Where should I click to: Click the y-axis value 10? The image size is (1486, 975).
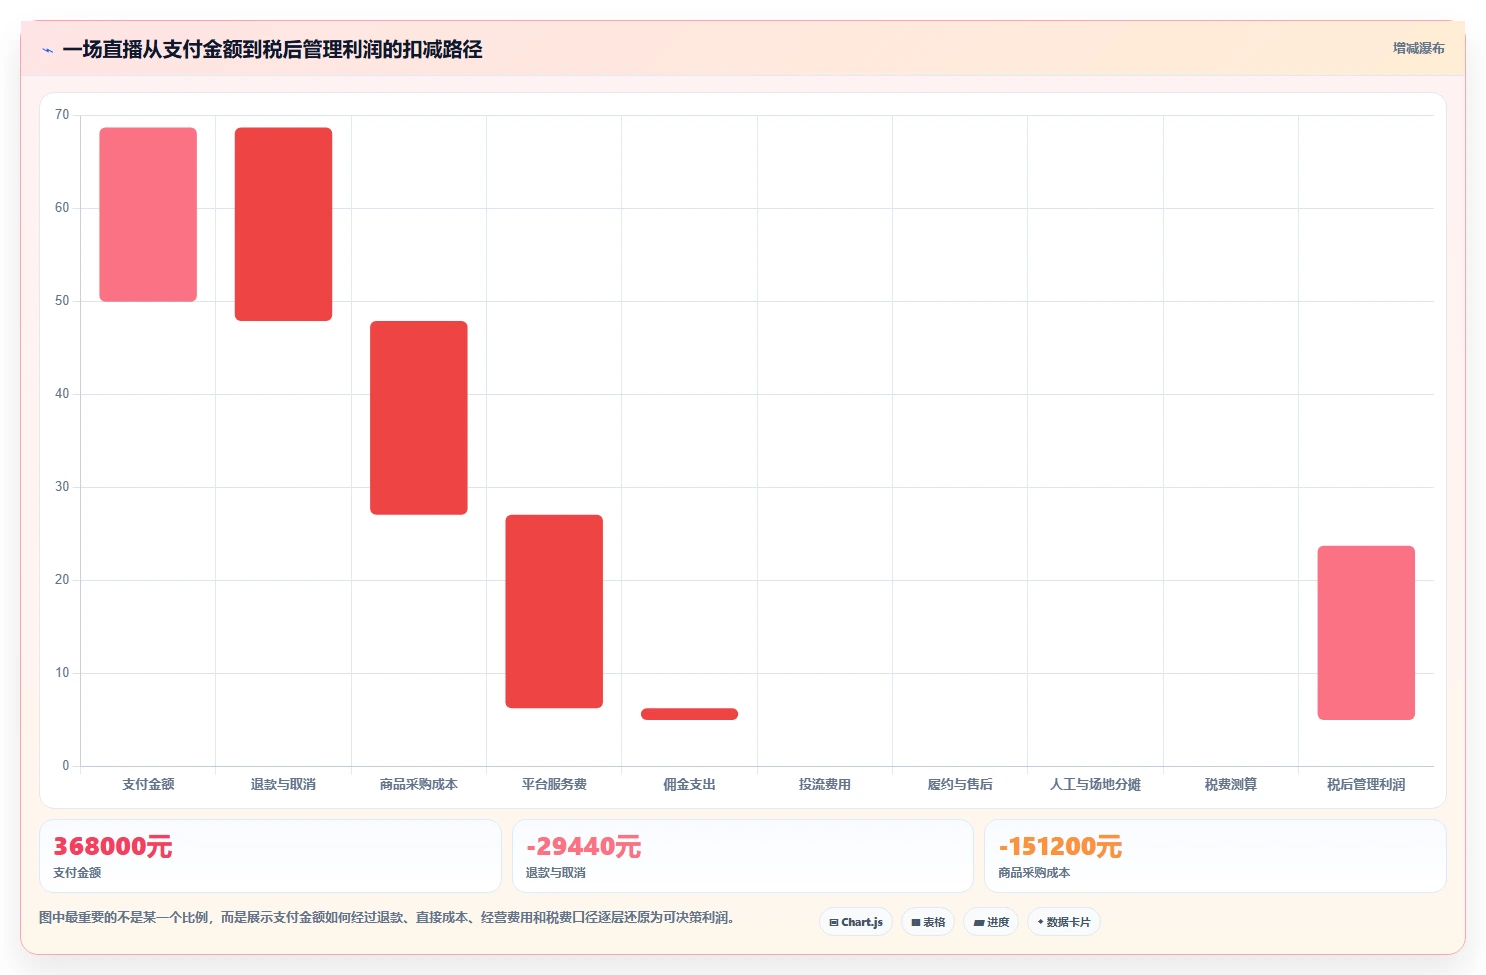point(62,673)
